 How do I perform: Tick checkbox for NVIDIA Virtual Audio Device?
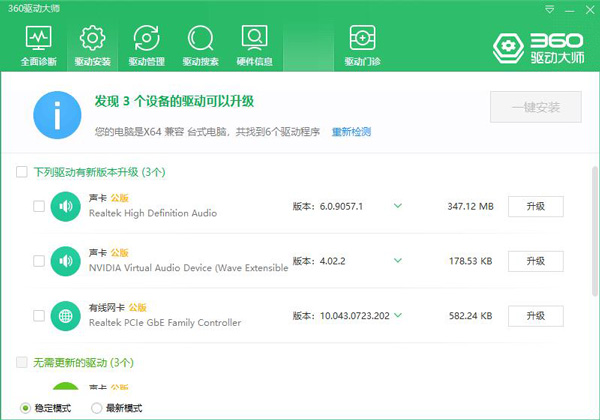click(39, 261)
